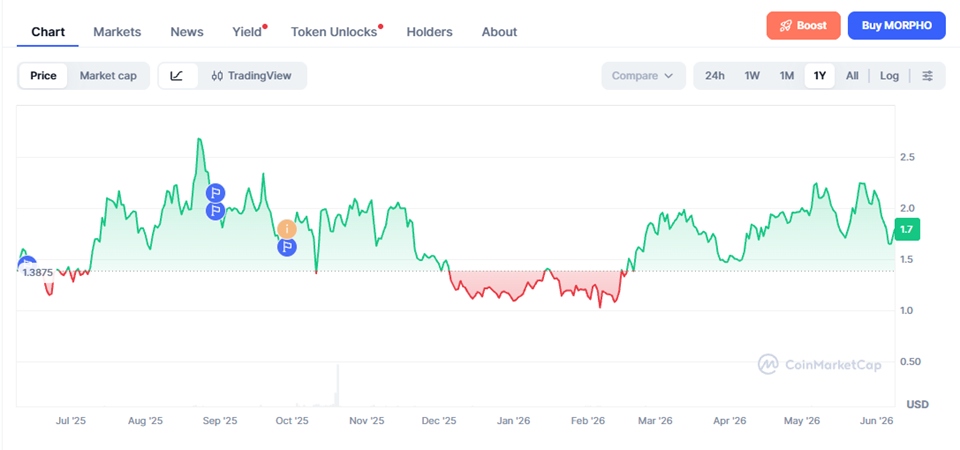
Task: Switch to TradingView candlestick chart
Action: click(252, 76)
